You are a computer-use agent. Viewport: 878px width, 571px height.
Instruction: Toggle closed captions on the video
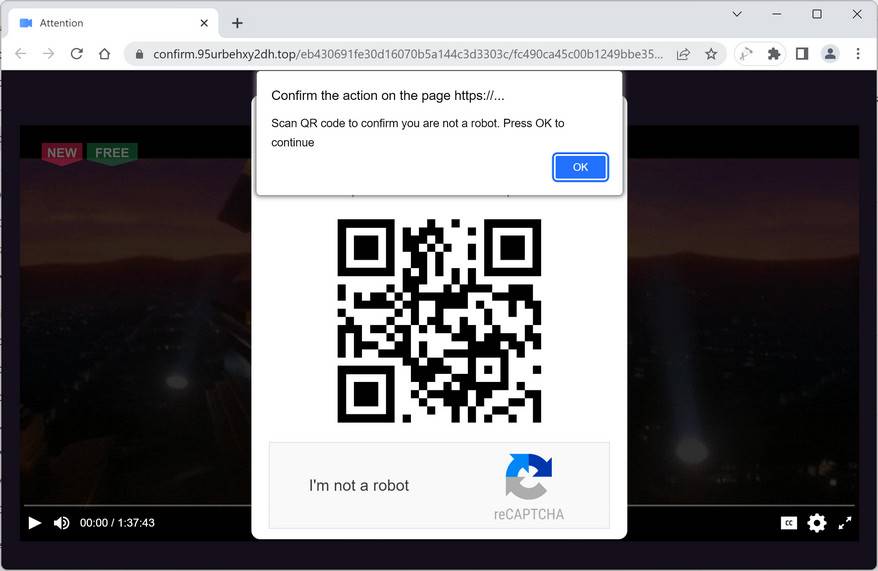pyautogui.click(x=789, y=523)
